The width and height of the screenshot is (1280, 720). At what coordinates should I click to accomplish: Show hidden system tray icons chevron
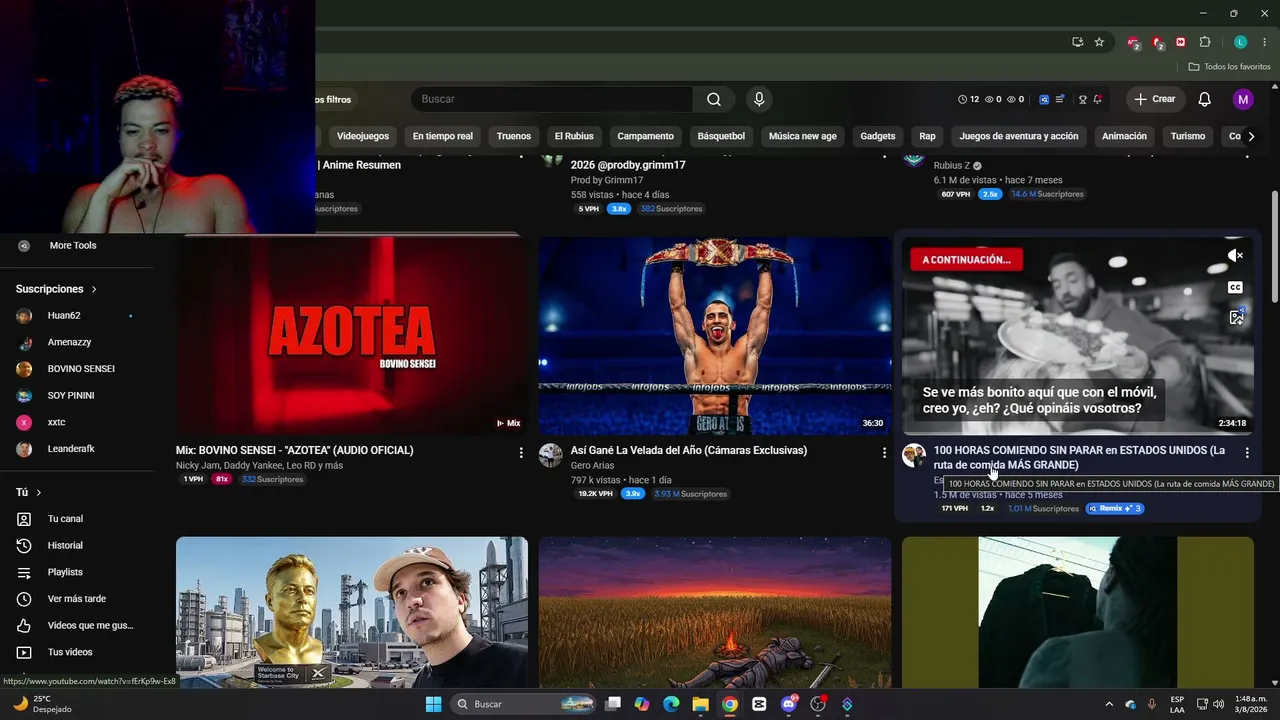click(1109, 704)
